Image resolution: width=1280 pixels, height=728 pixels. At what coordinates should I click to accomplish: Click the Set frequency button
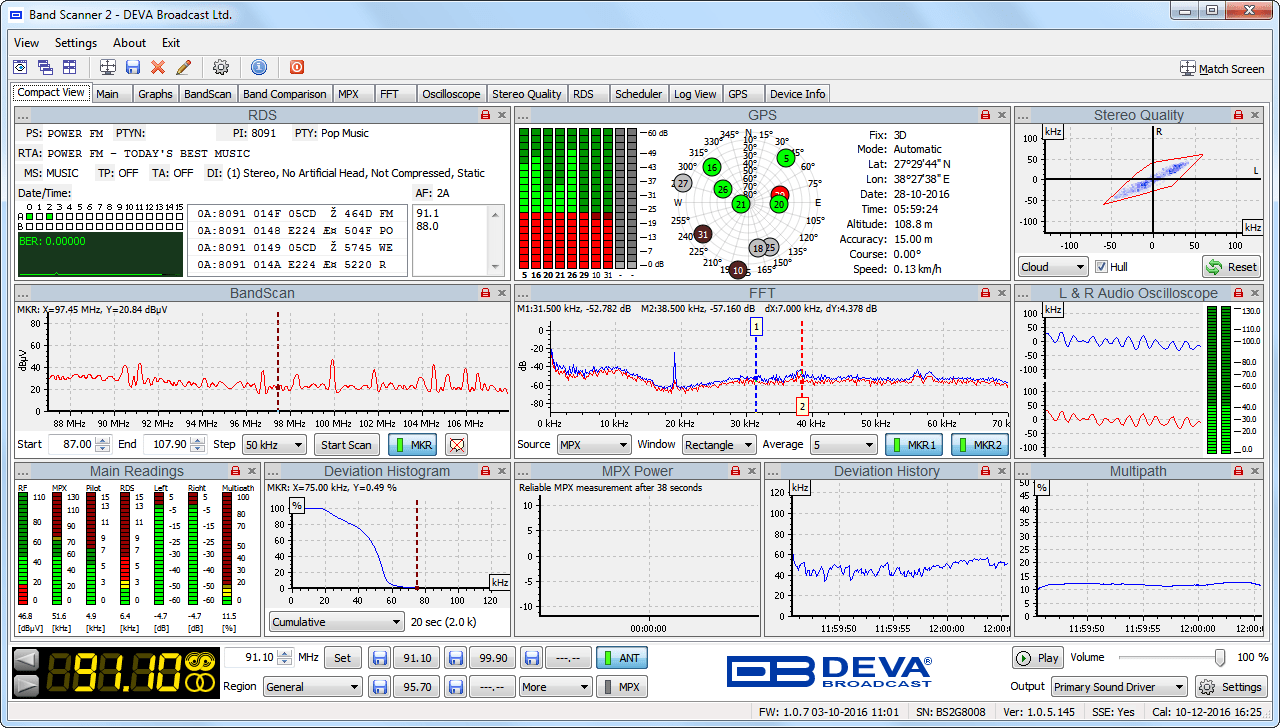pyautogui.click(x=343, y=657)
